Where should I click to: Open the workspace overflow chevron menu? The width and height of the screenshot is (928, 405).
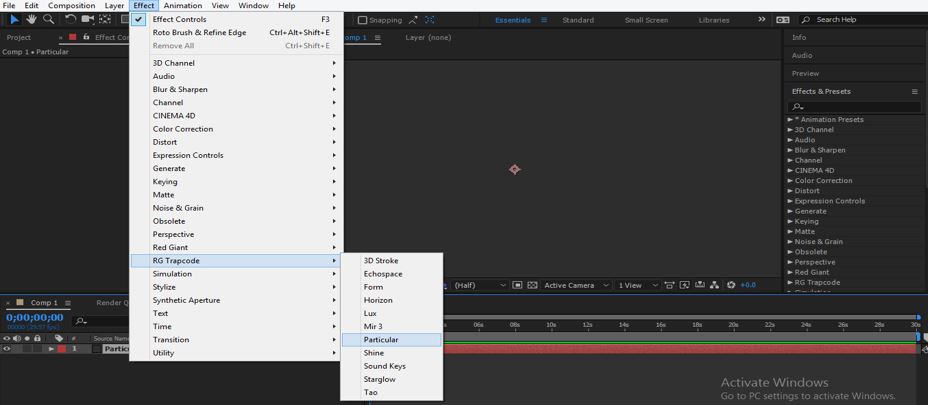(762, 20)
